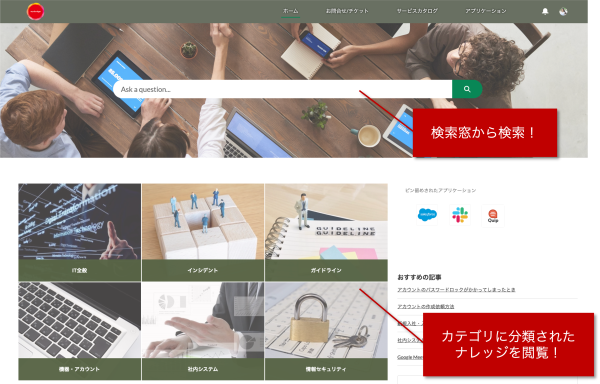This screenshot has width=600, height=384.
Task: Open the laptop keyboard account category tile
Action: point(80,331)
